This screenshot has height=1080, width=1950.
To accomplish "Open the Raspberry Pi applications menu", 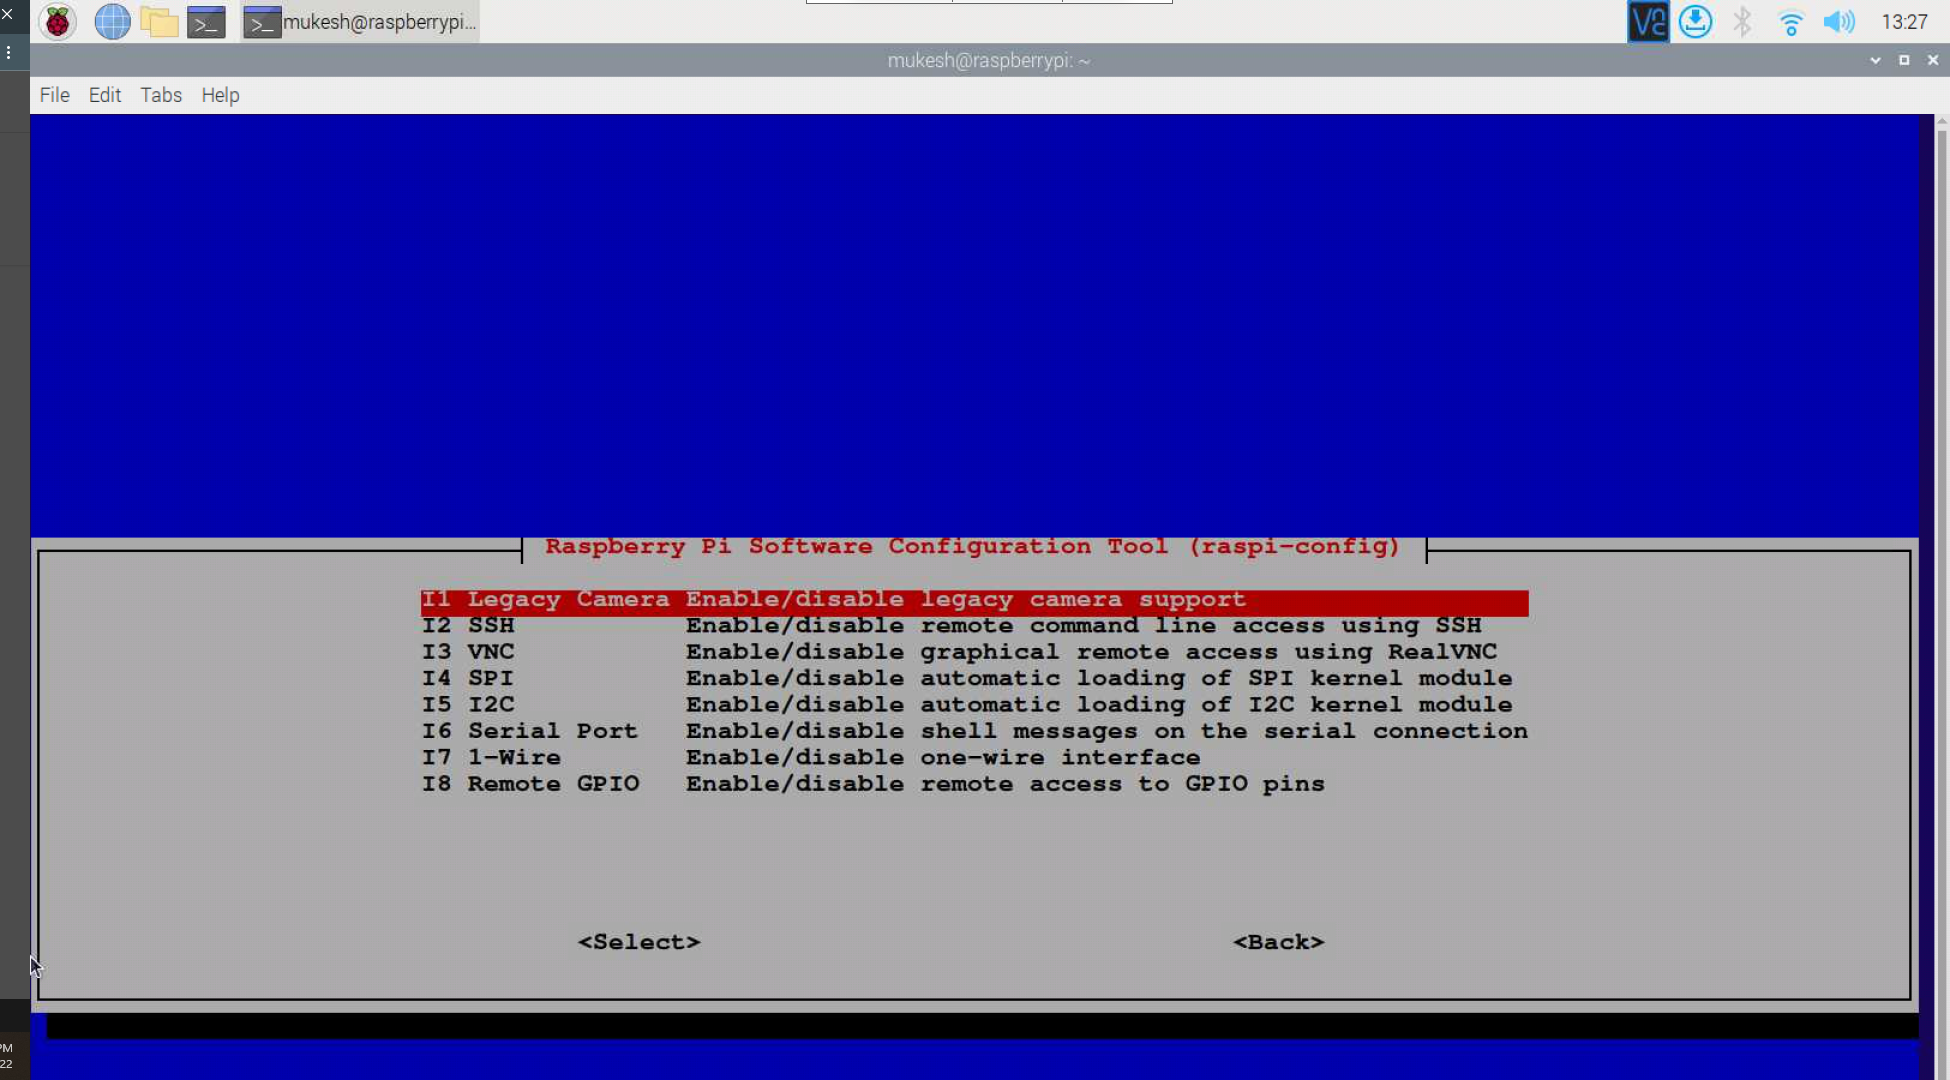I will (57, 21).
